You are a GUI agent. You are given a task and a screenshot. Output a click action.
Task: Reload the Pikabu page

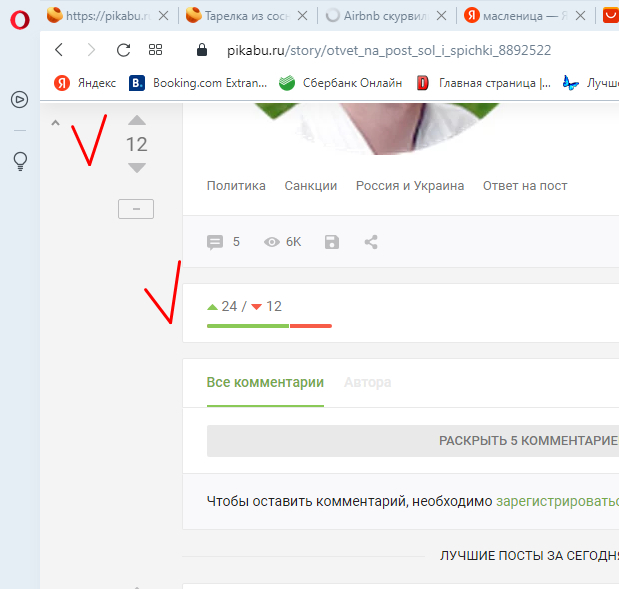[x=124, y=50]
